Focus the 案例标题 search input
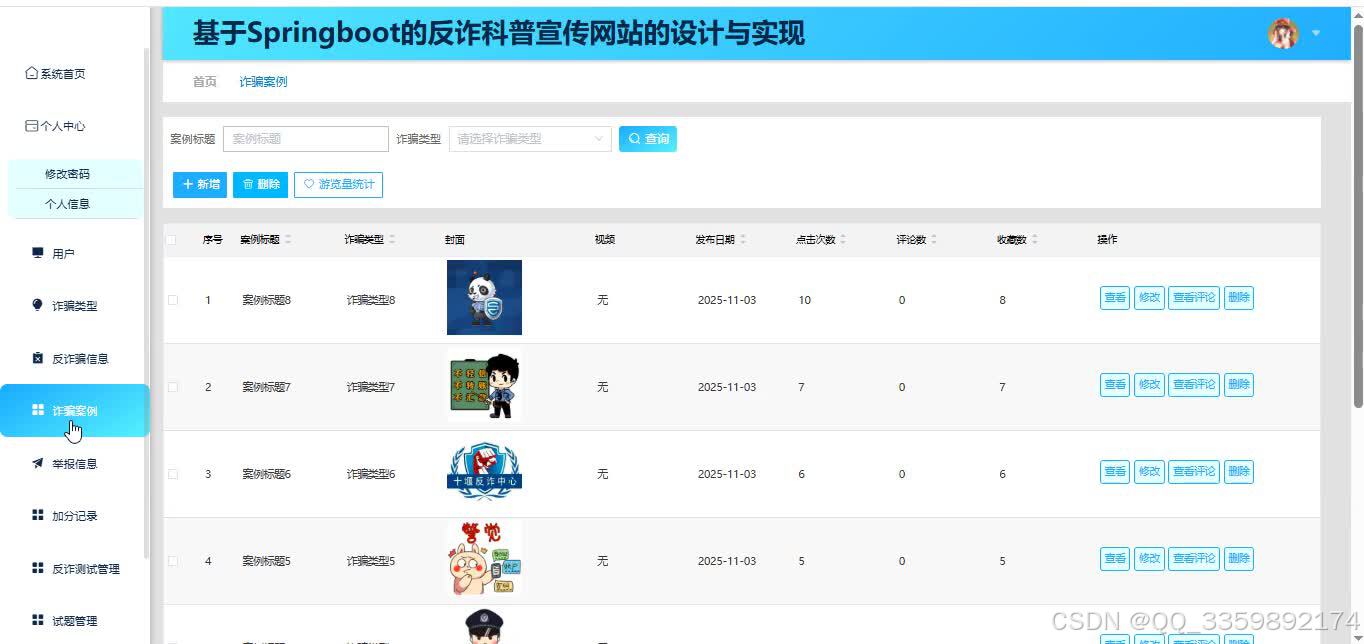 tap(305, 139)
